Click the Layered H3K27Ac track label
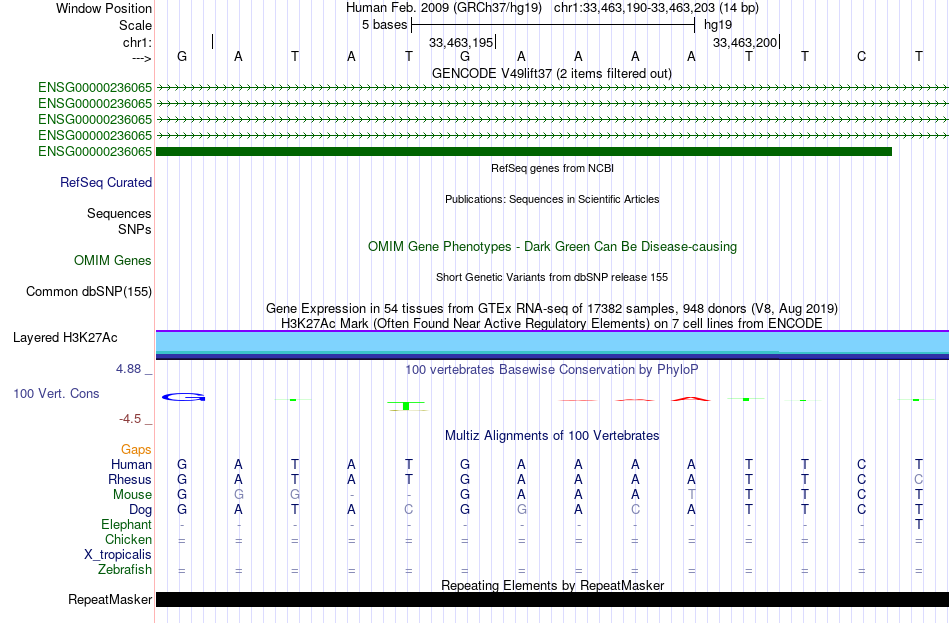This screenshot has height=623, width=950. coord(65,338)
